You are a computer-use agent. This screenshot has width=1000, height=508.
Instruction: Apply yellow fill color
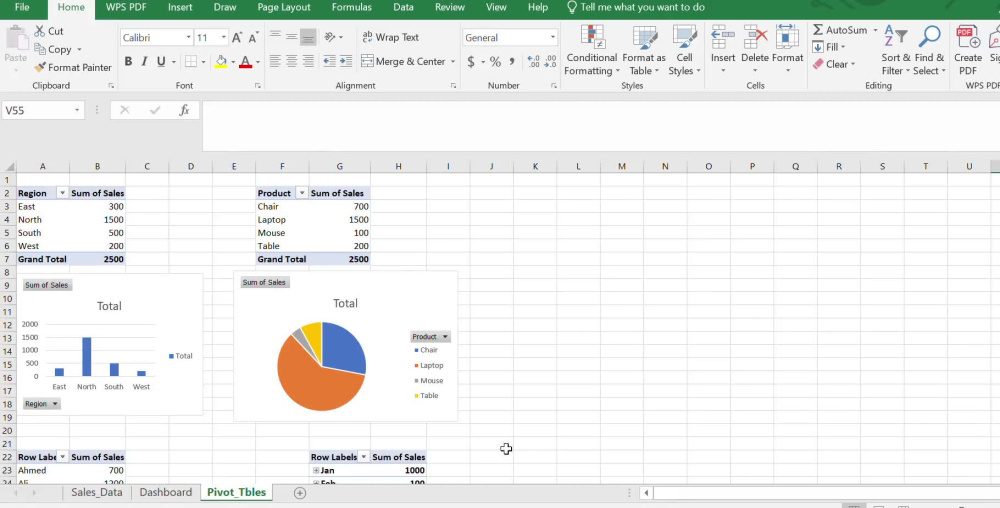pyautogui.click(x=221, y=61)
